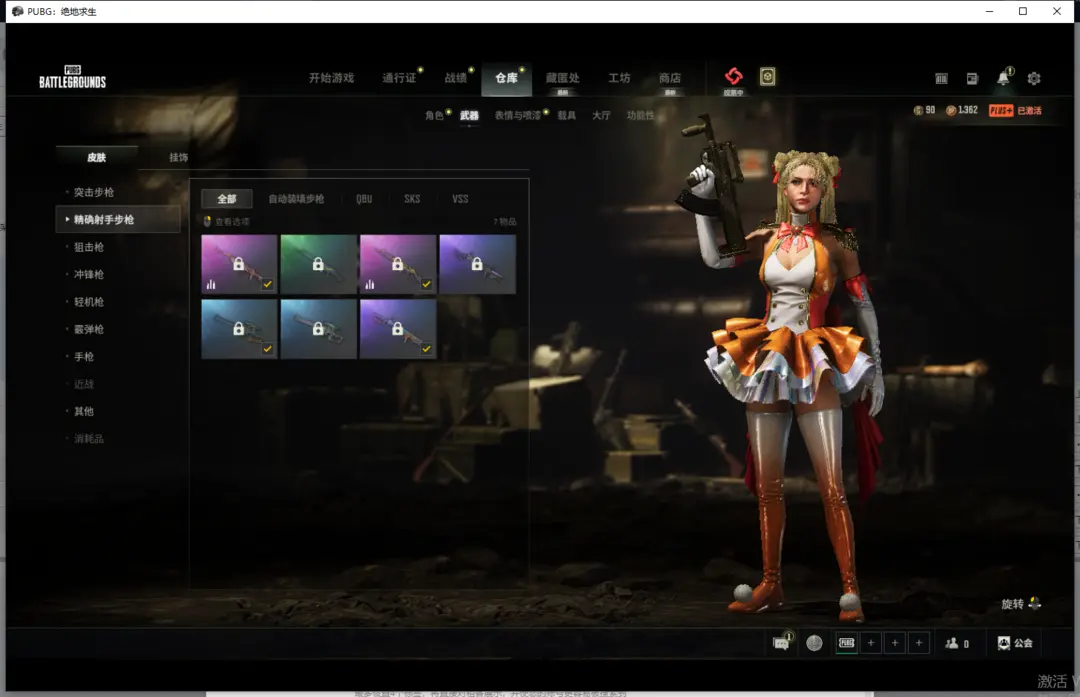Image resolution: width=1080 pixels, height=697 pixels.
Task: Open the settings gear
Action: (x=1034, y=79)
